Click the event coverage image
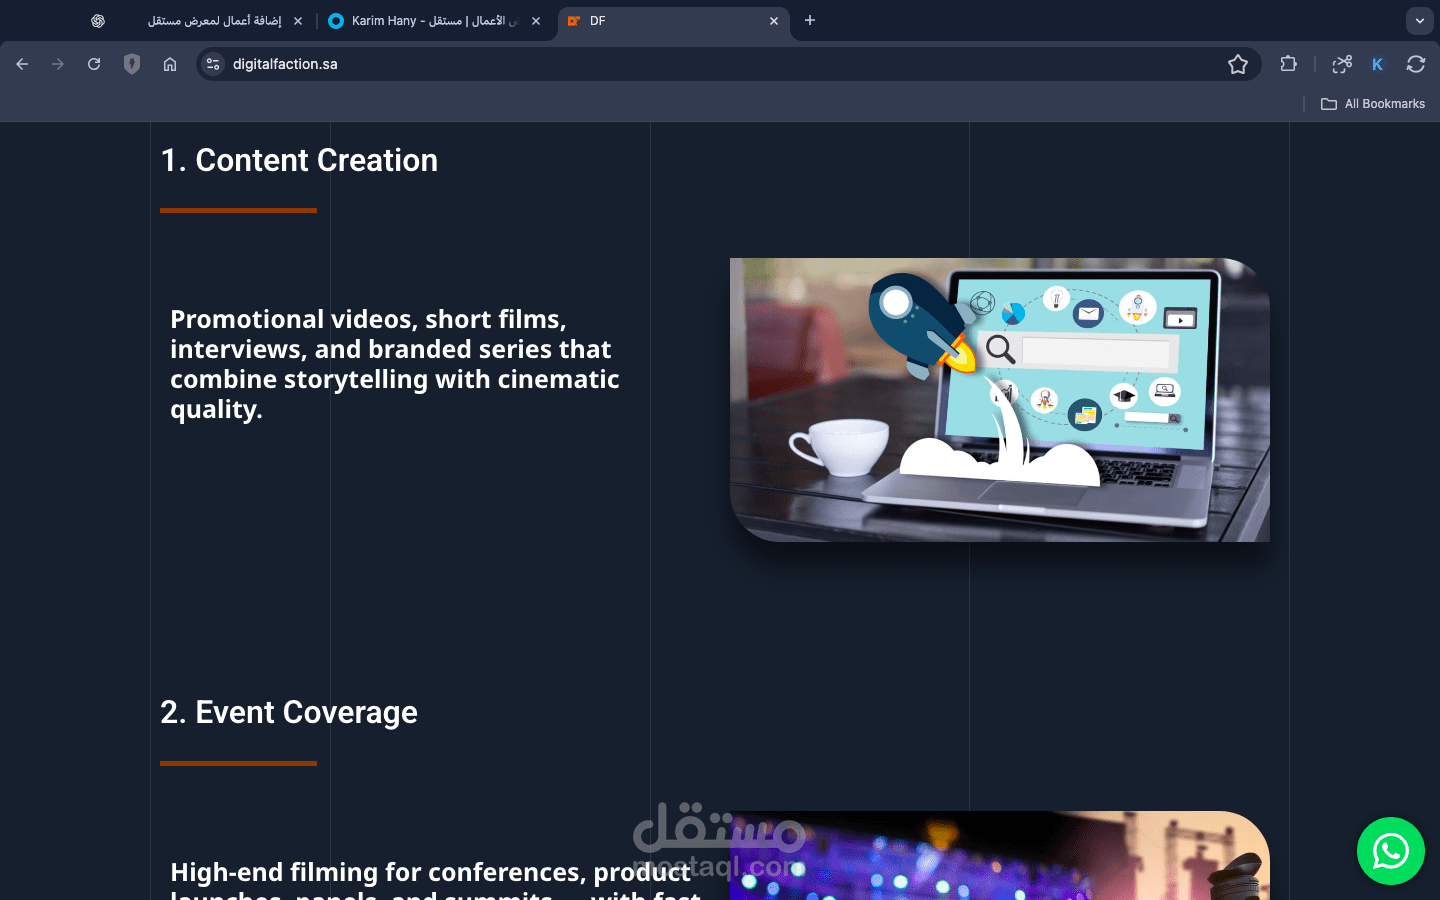Image resolution: width=1440 pixels, height=900 pixels. (1000, 855)
